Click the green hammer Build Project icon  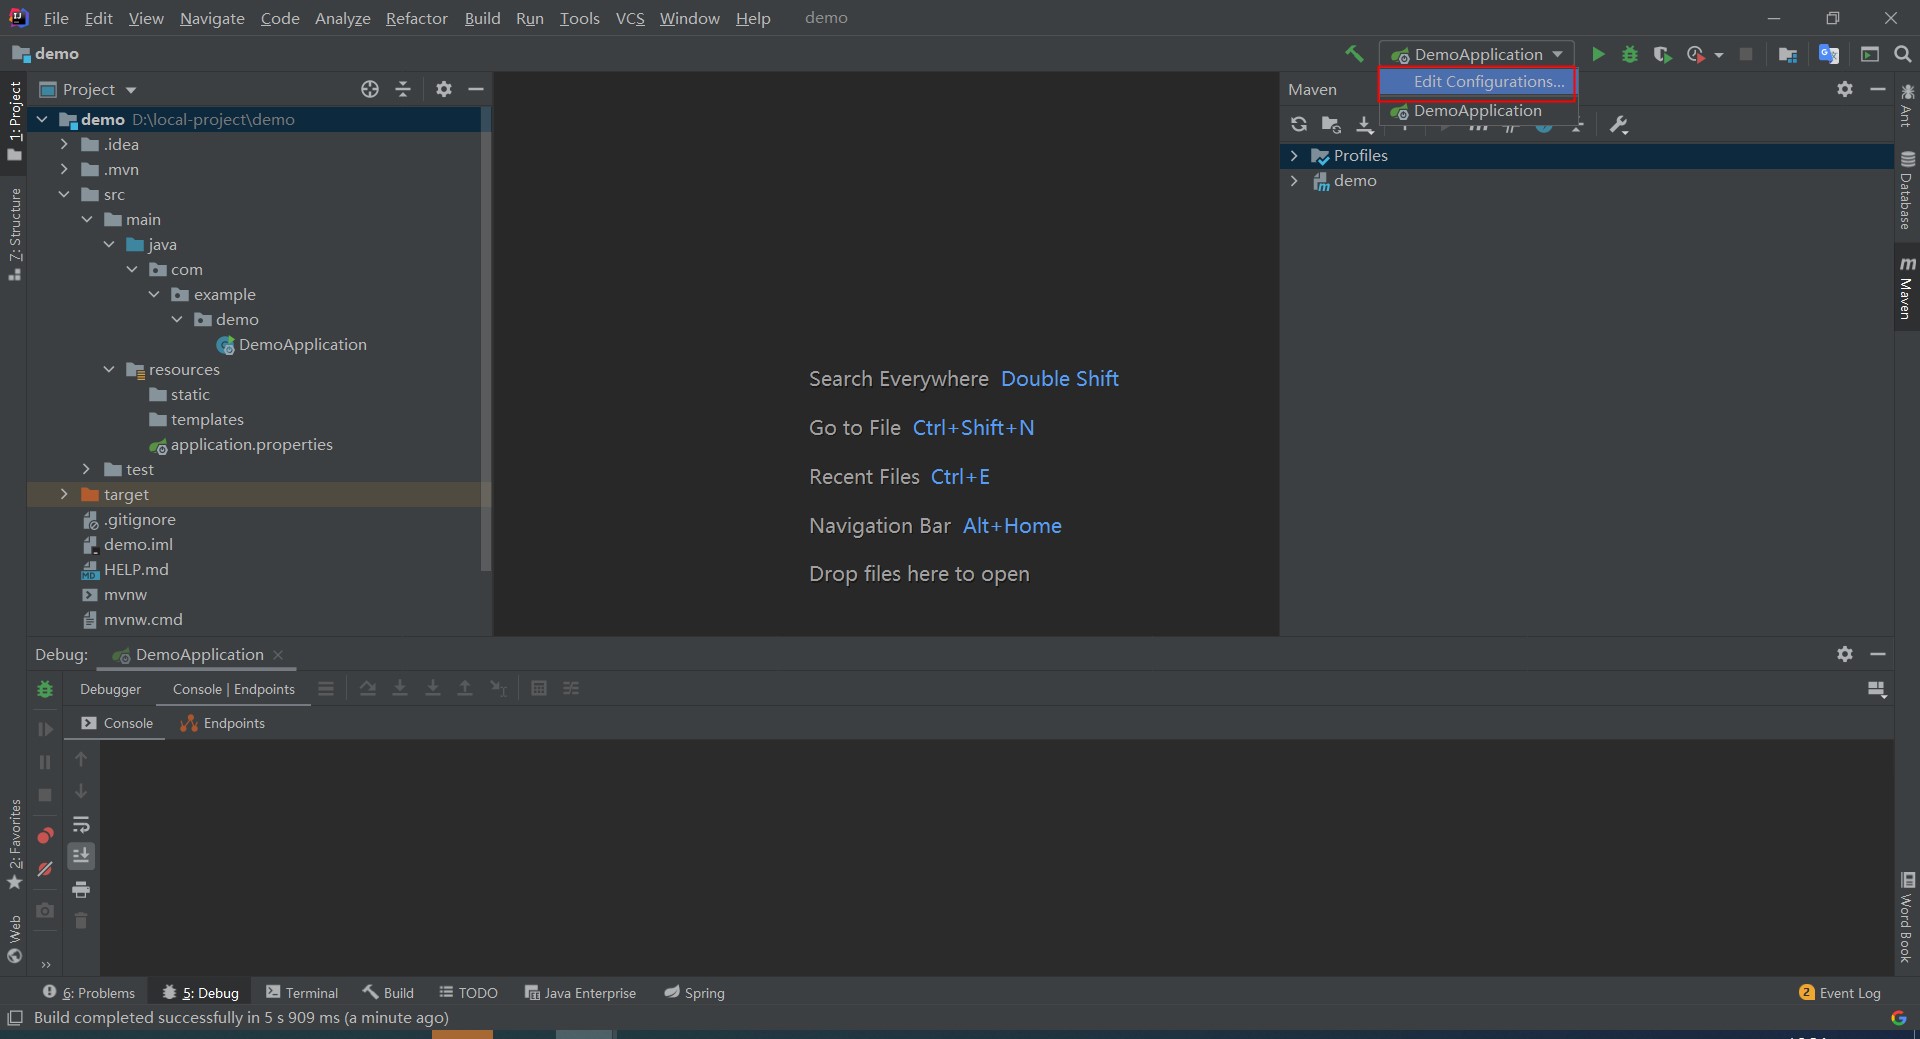click(x=1354, y=54)
